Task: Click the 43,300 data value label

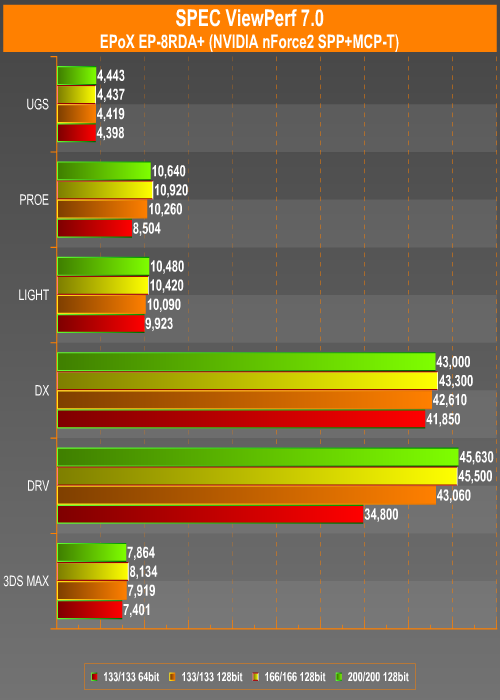Action: point(456,381)
